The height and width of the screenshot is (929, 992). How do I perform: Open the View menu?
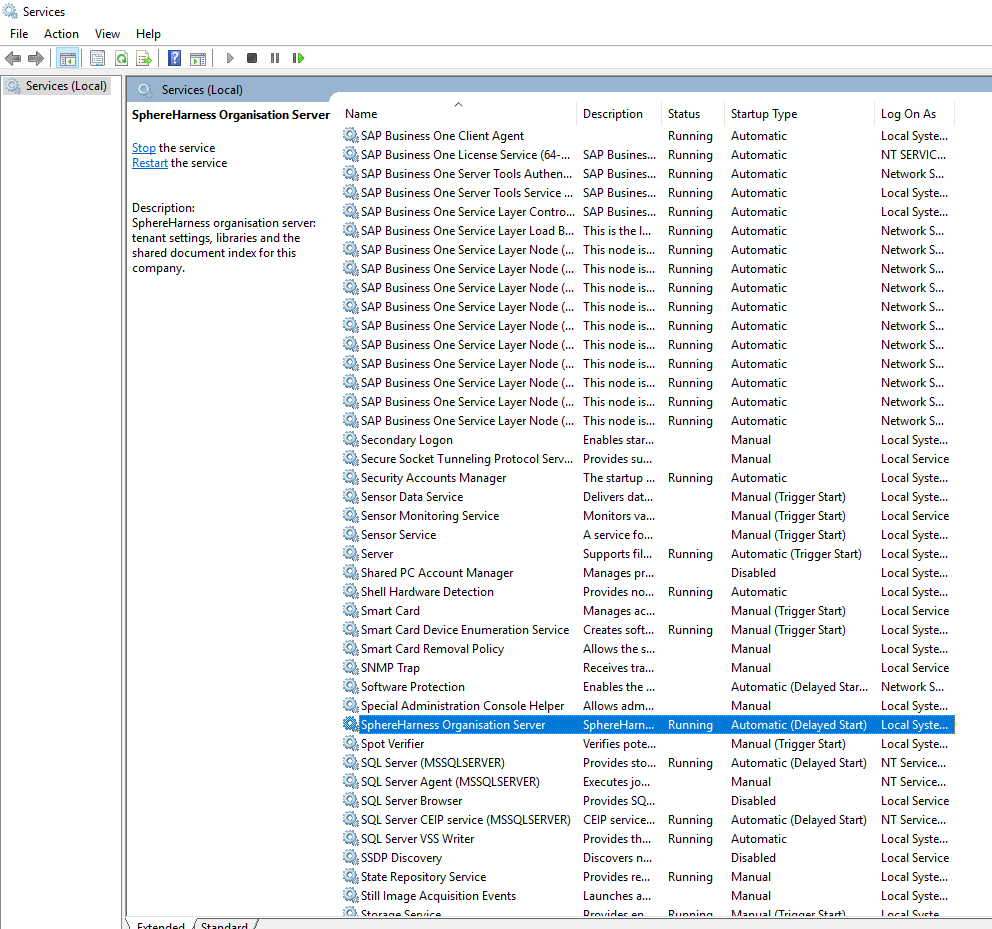click(107, 34)
